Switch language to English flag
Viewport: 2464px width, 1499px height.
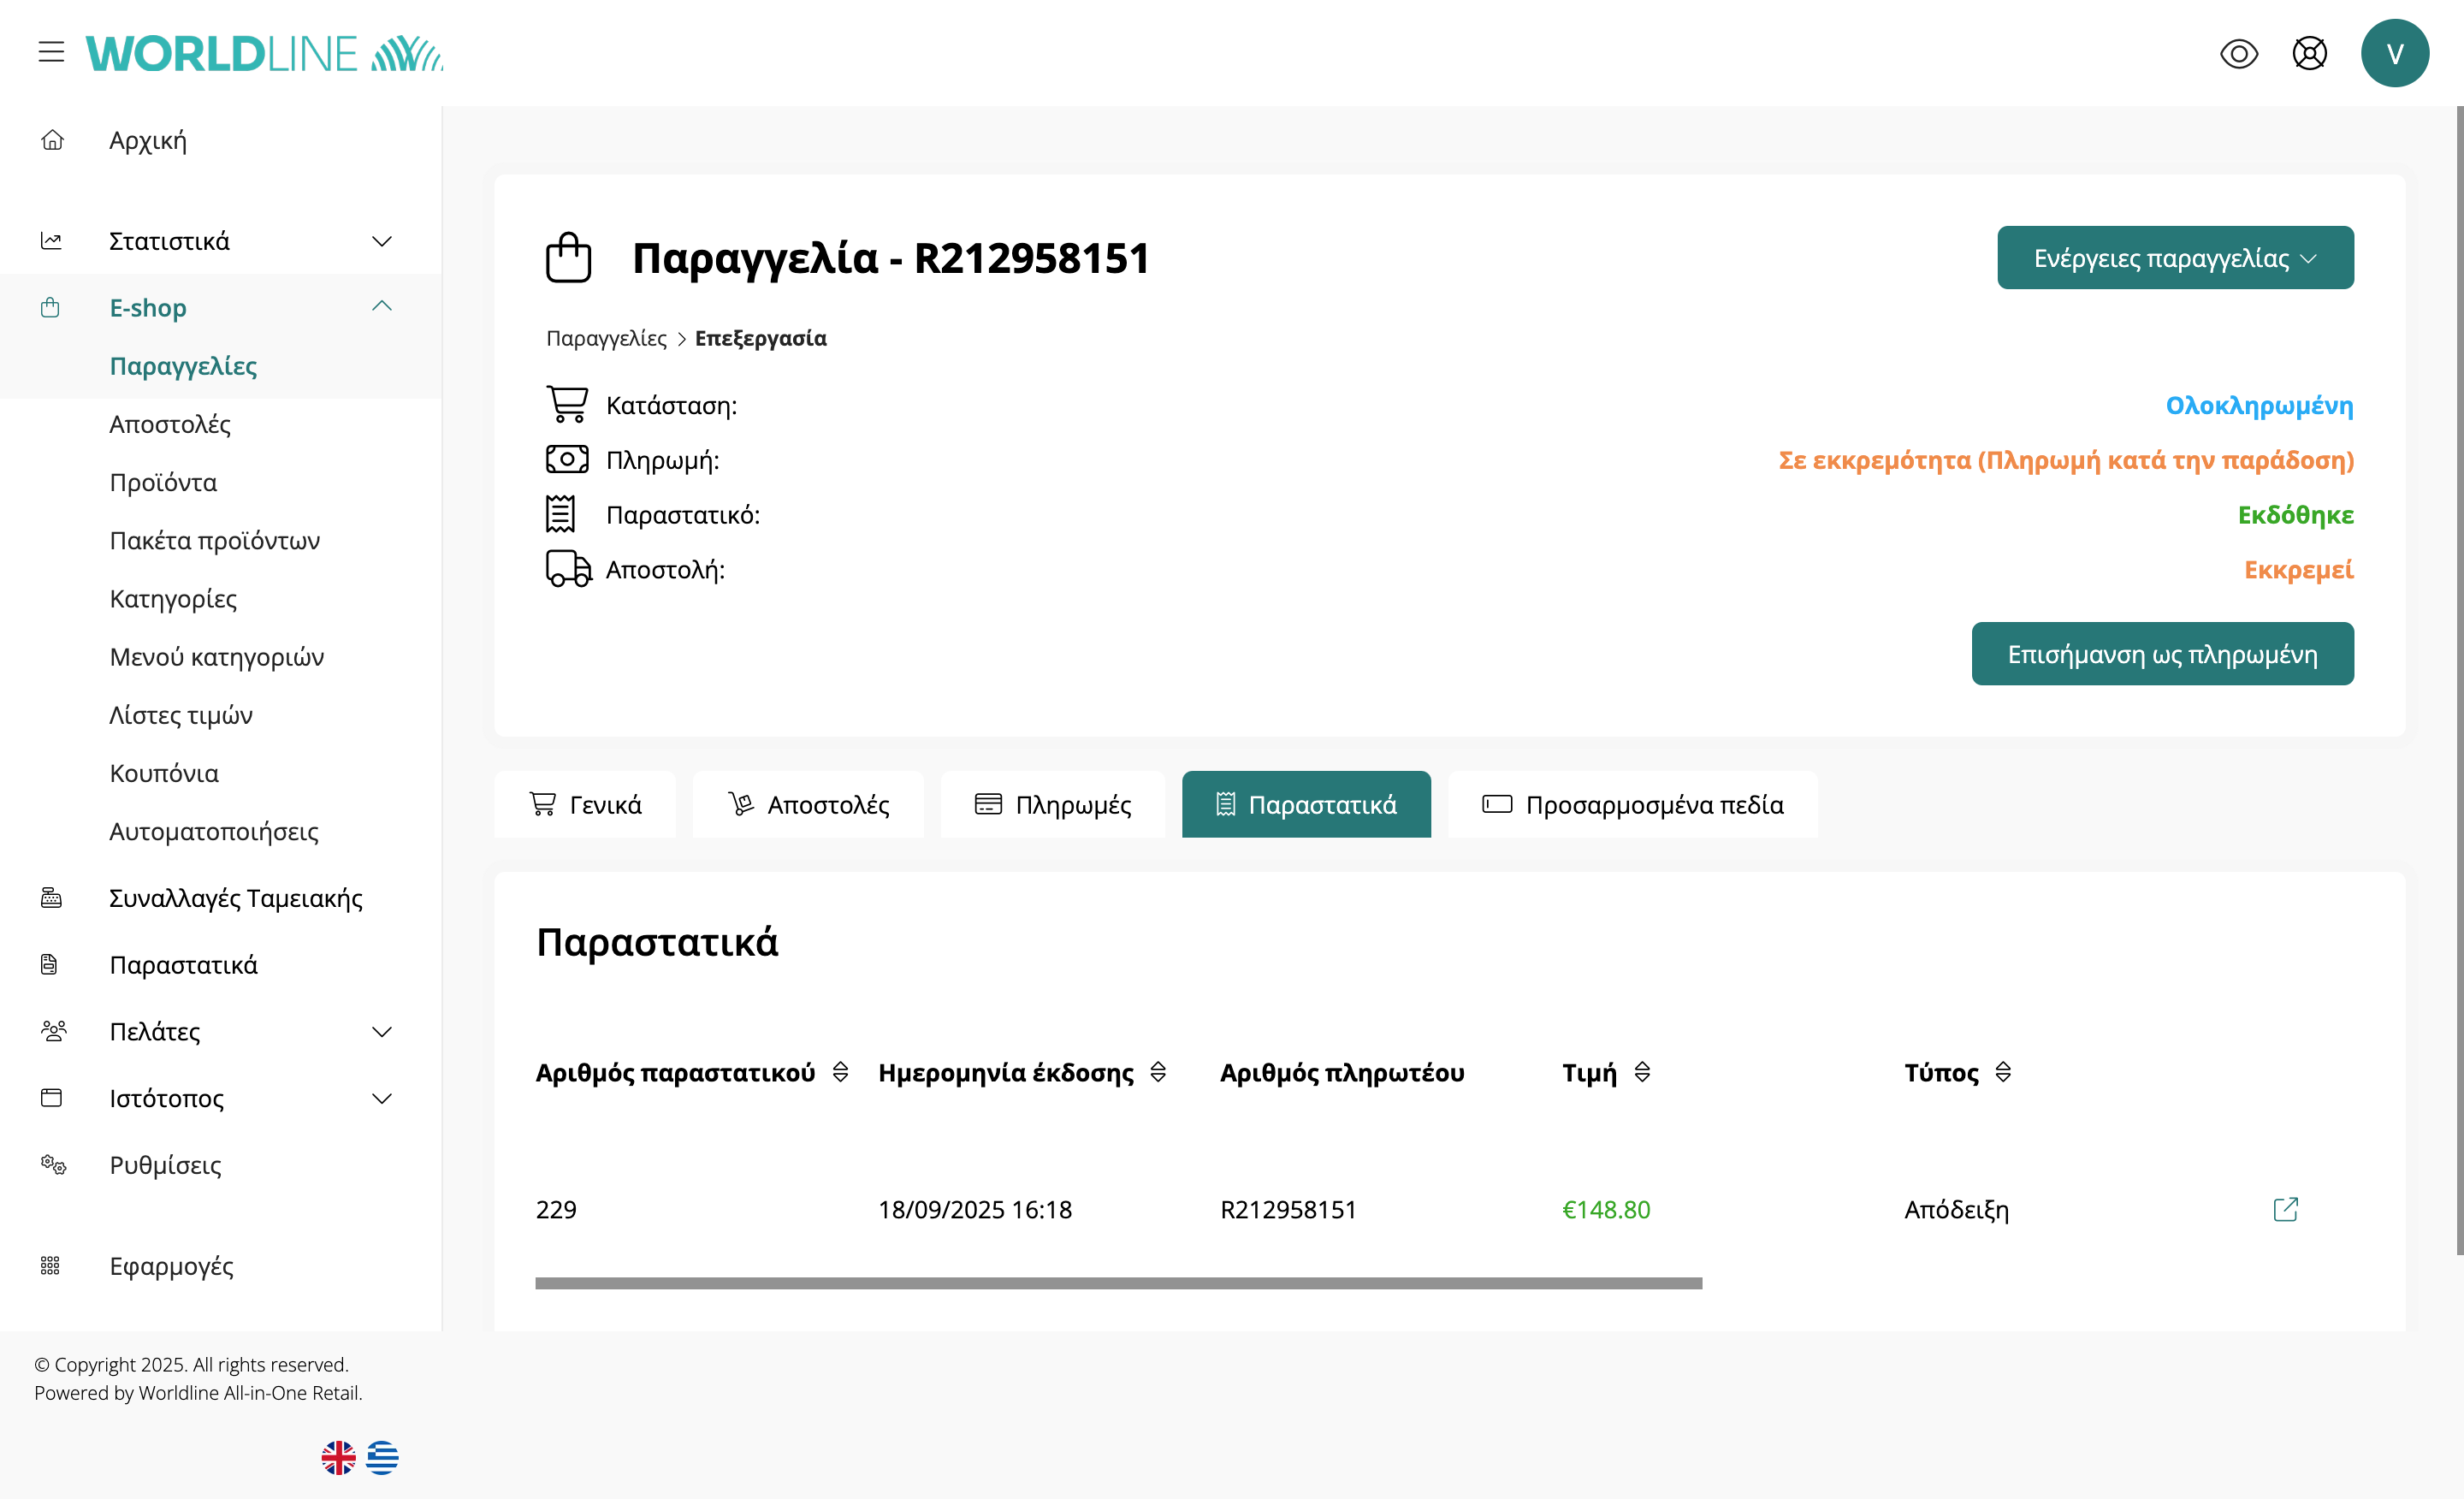338,1457
